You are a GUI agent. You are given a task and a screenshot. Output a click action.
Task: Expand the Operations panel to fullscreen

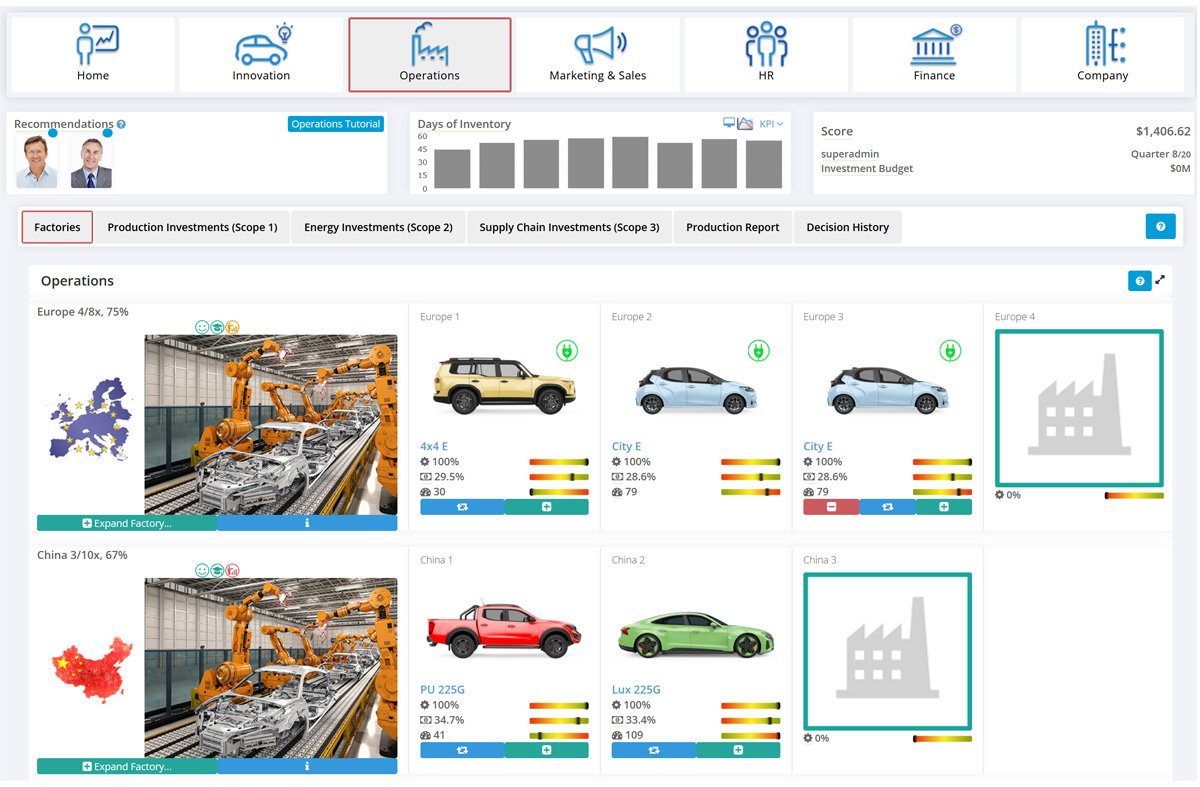point(1160,280)
